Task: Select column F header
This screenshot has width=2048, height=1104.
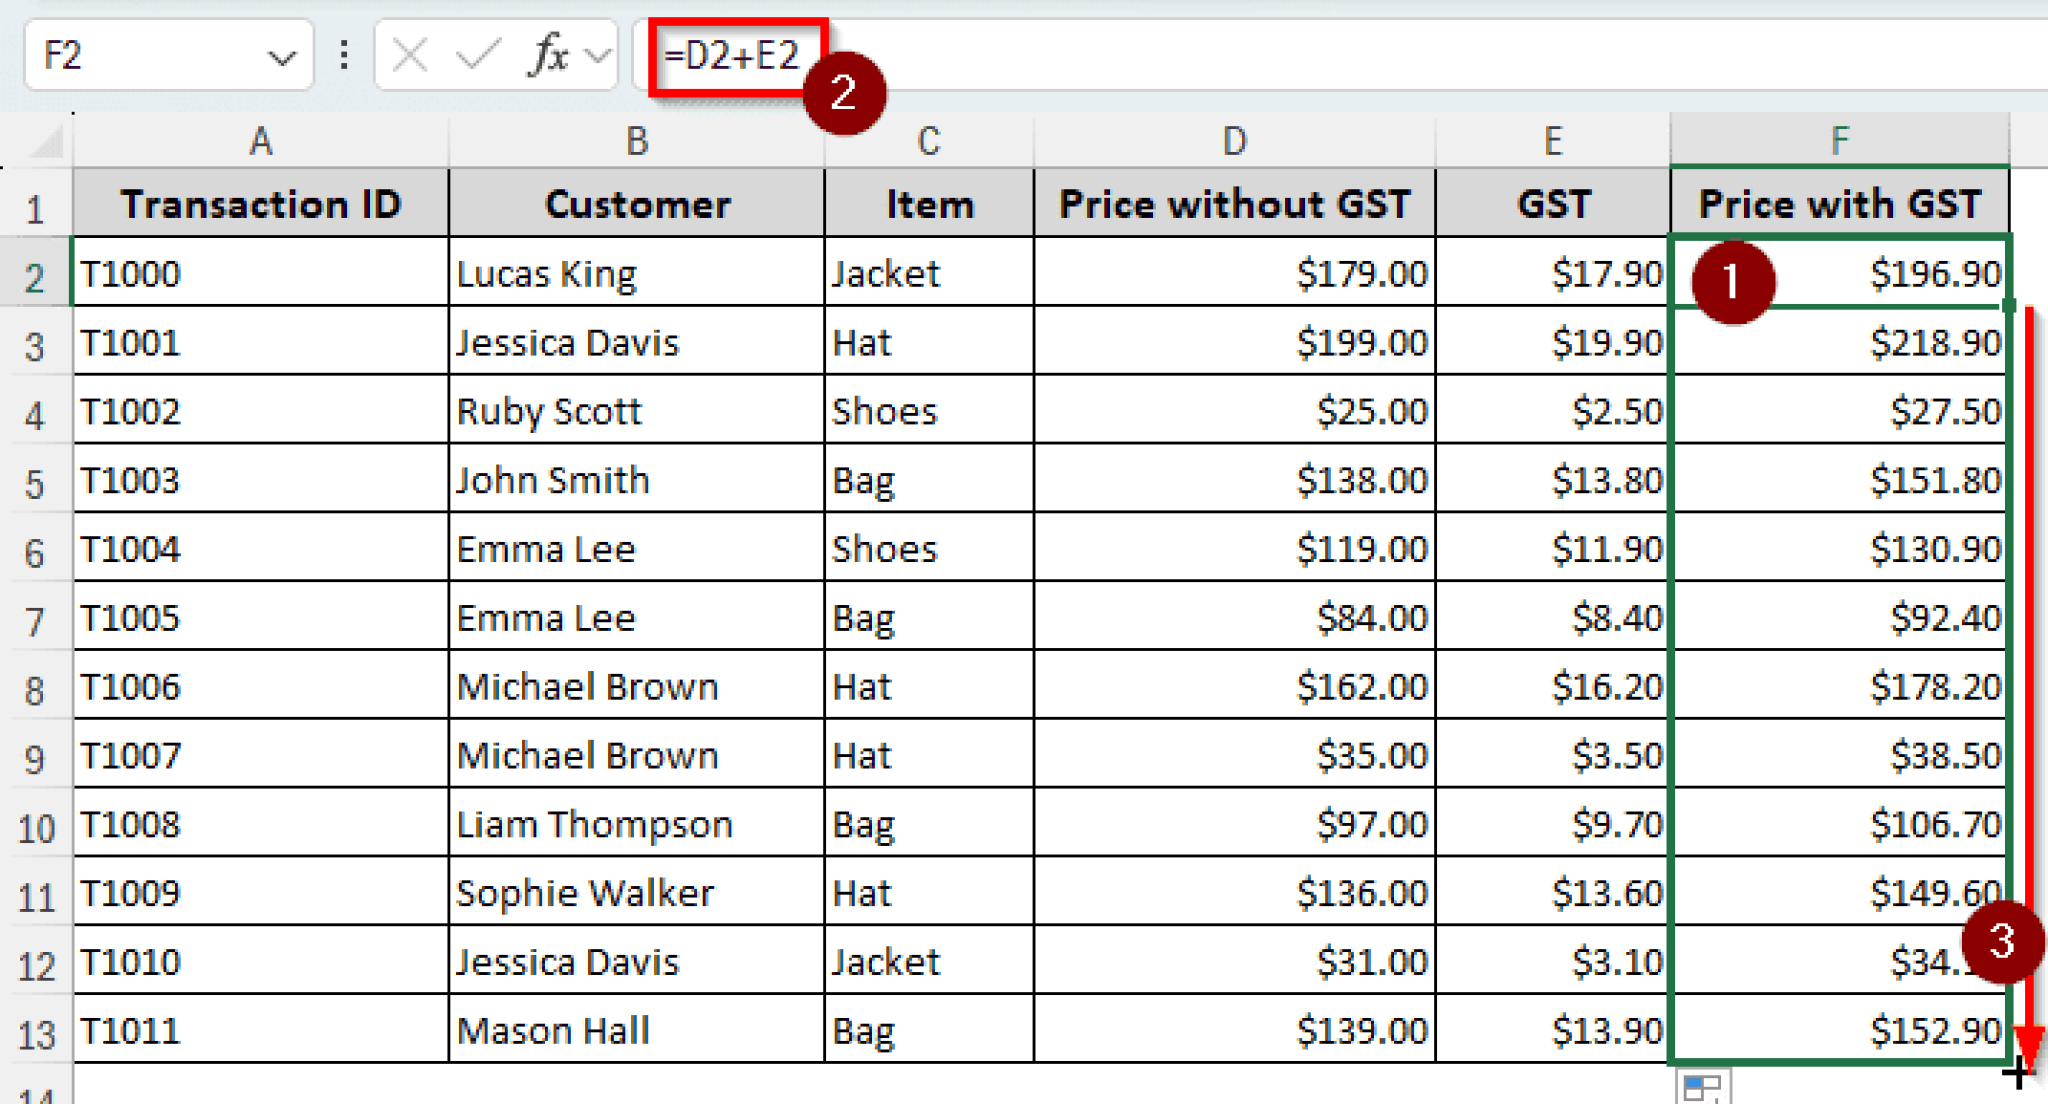Action: [x=1840, y=140]
